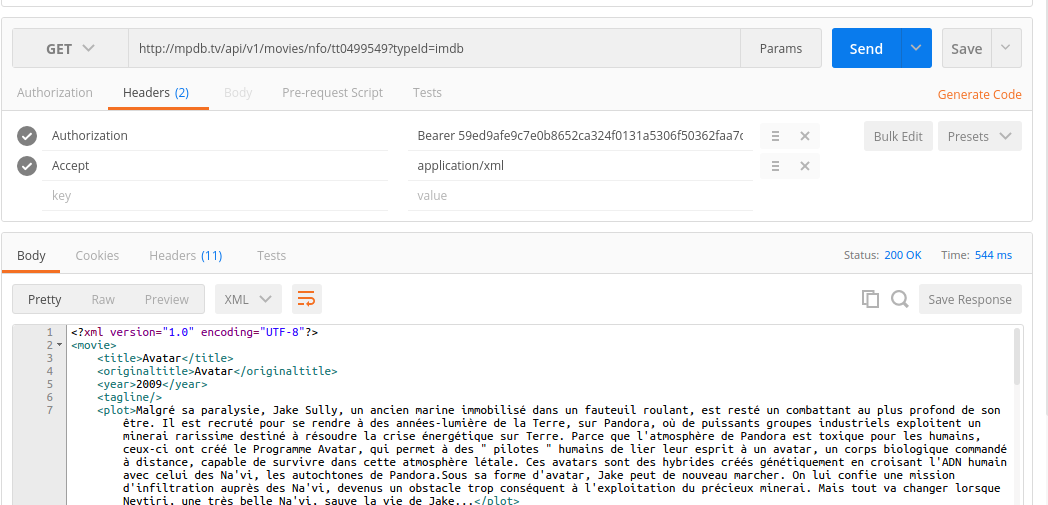Click the empty new header key field

pyautogui.click(x=215, y=196)
